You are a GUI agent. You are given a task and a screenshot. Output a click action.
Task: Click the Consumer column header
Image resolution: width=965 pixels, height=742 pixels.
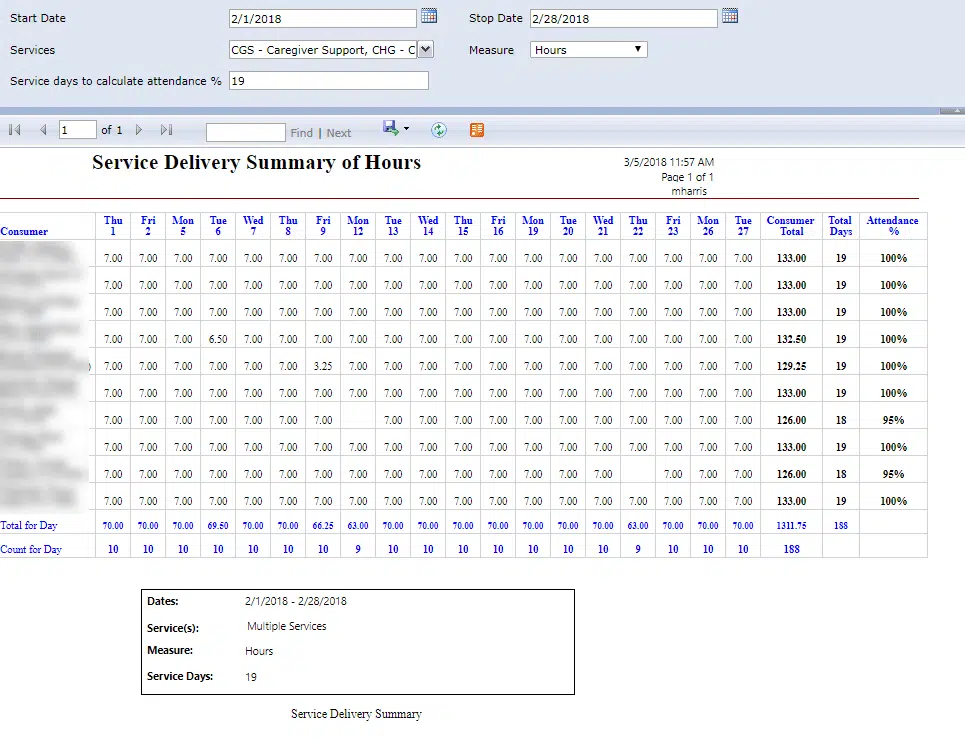(x=24, y=231)
